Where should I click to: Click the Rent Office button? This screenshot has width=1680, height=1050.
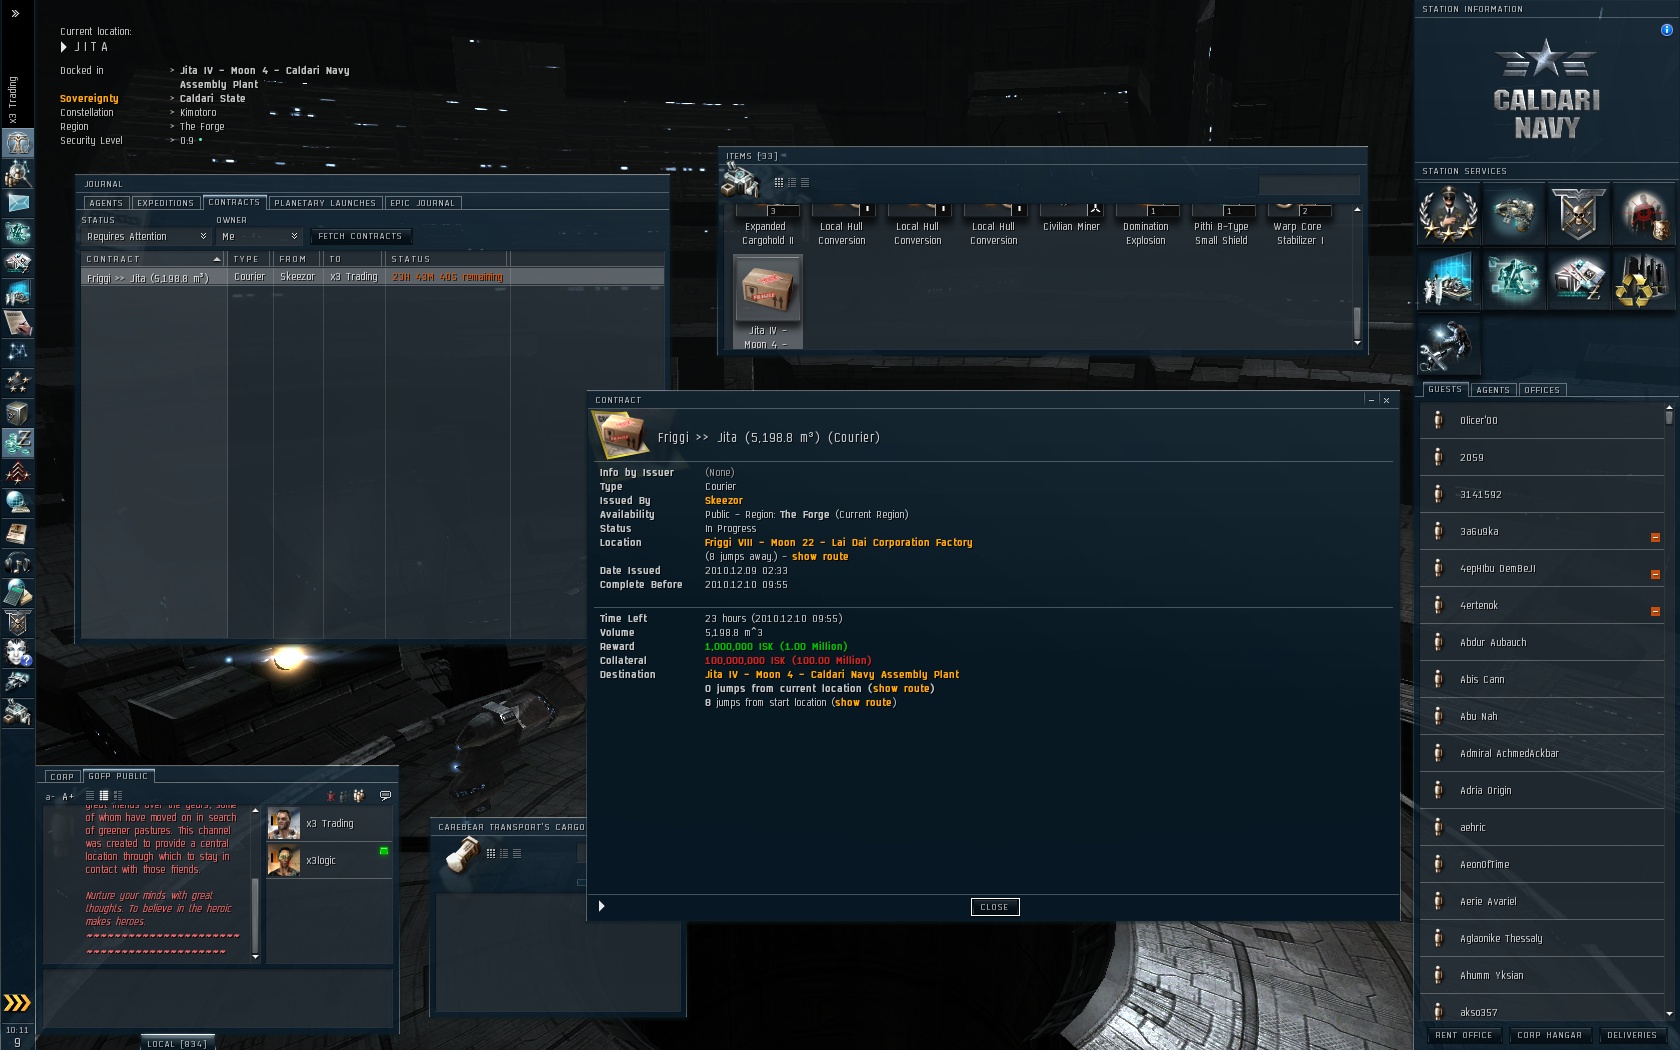coord(1463,1035)
